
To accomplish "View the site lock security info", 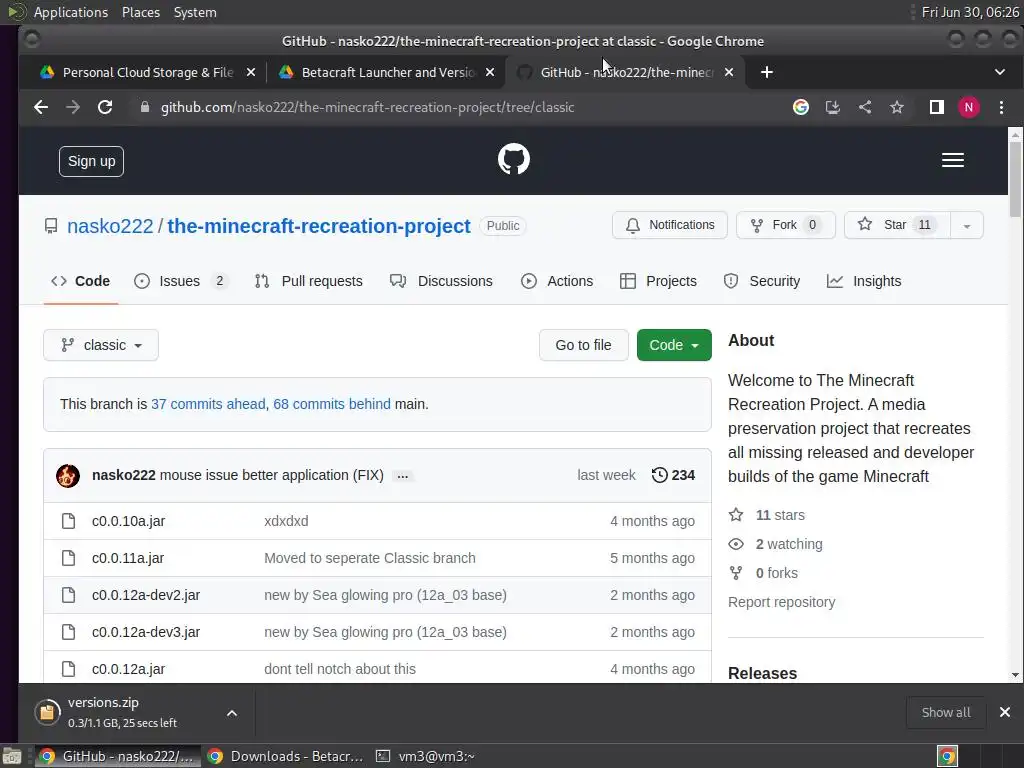I will 145,107.
